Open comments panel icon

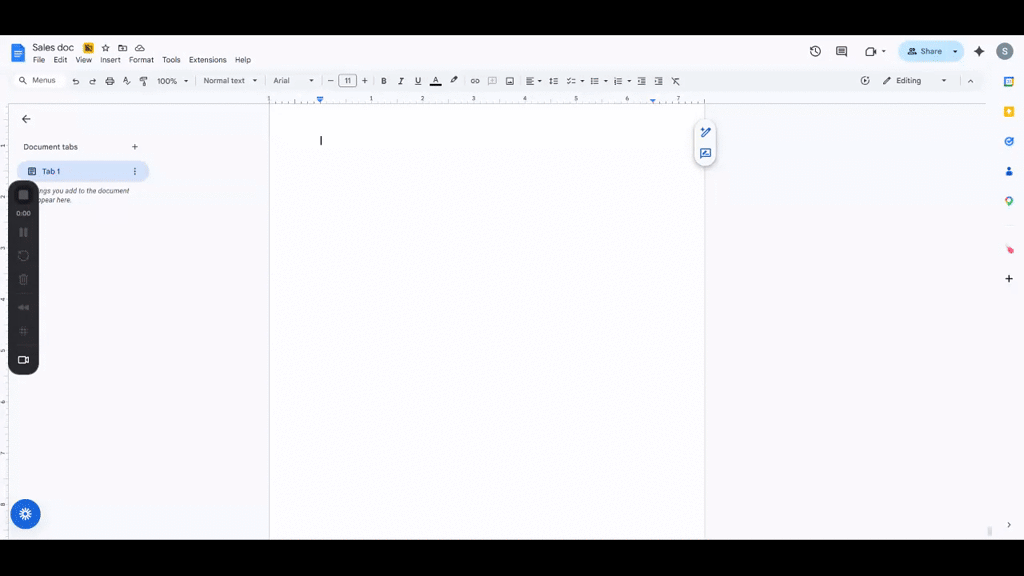(841, 51)
